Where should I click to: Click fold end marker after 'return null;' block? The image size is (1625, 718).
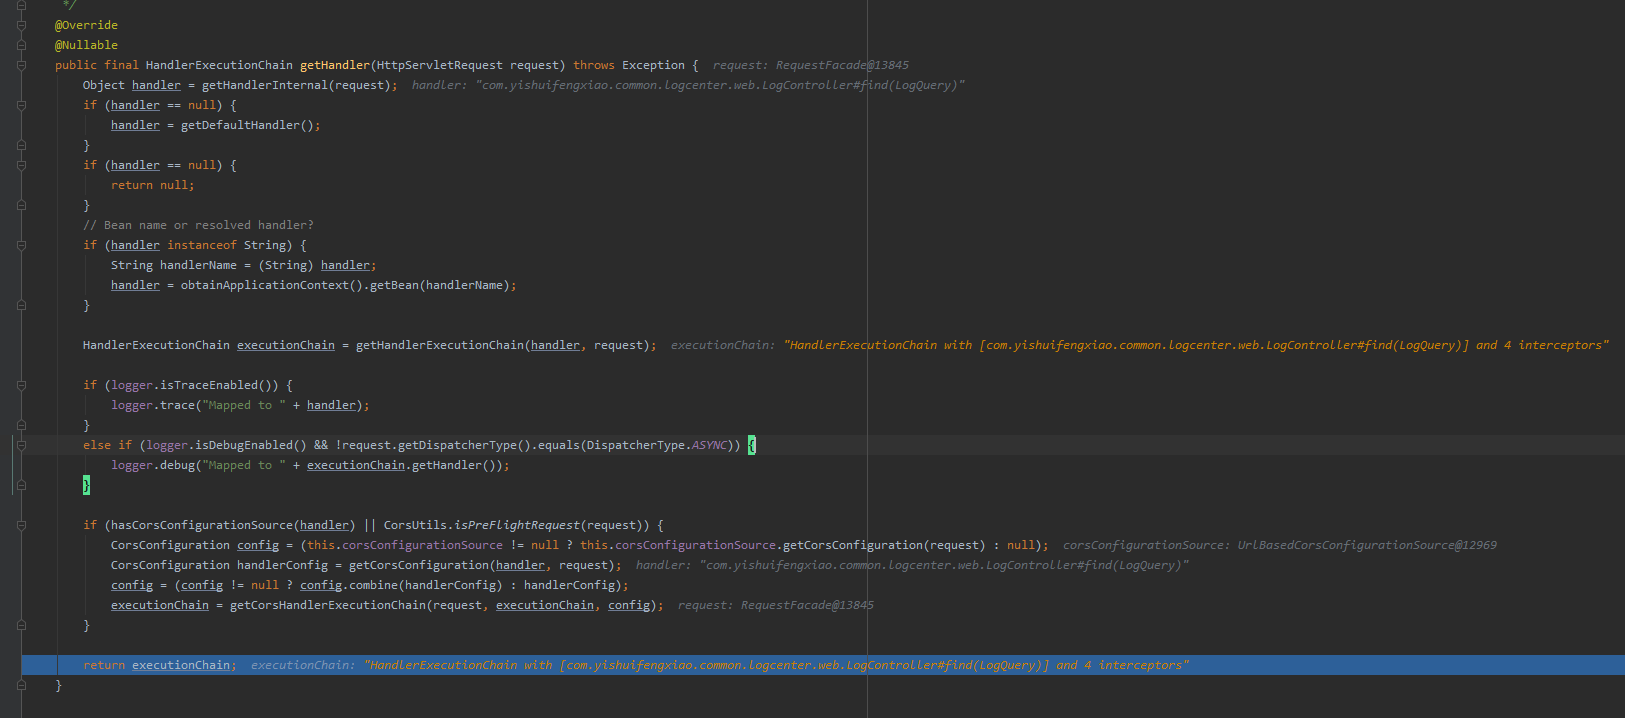(x=21, y=205)
